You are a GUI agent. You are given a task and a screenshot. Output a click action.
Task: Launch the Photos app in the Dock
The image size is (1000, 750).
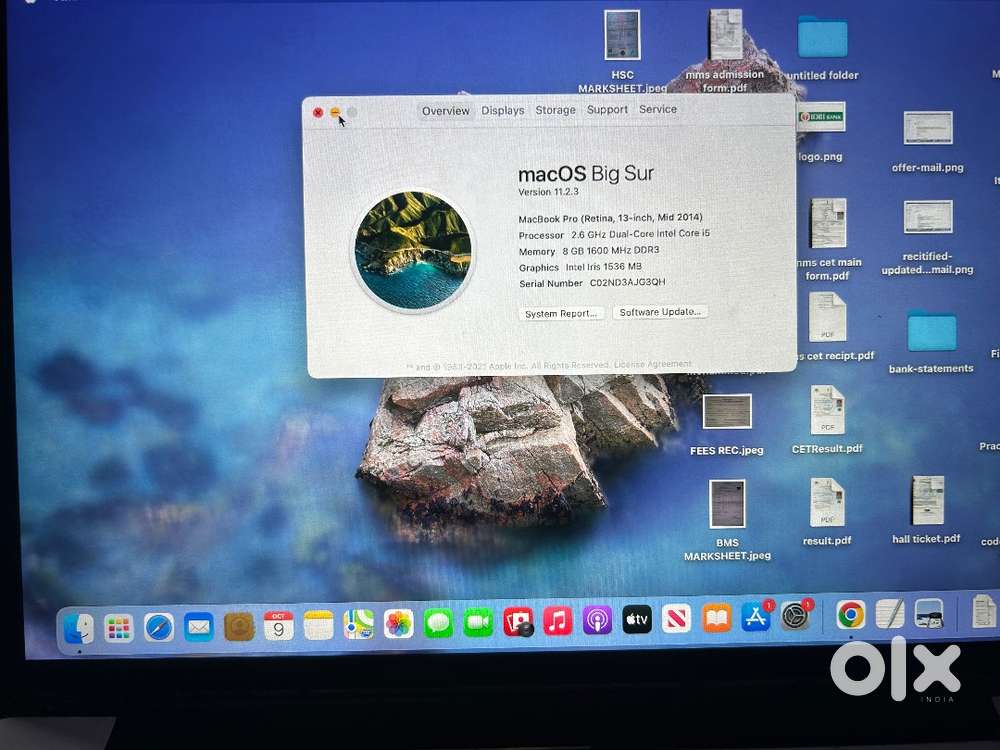coord(399,623)
